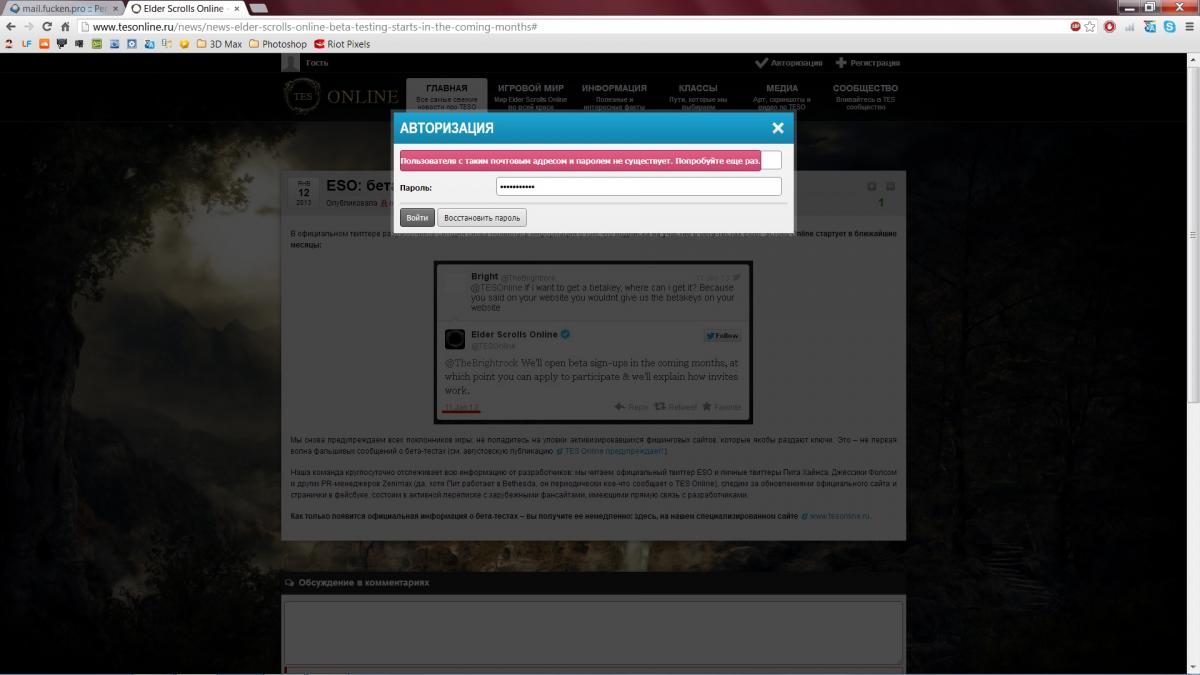Open the 3D Max bookmarks folder
Image resolution: width=1200 pixels, height=675 pixels.
point(219,44)
